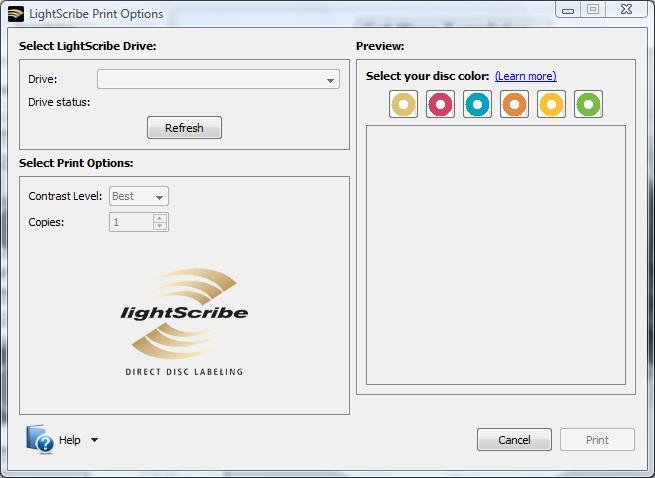Click the Help label text
The width and height of the screenshot is (655, 478).
click(x=69, y=440)
